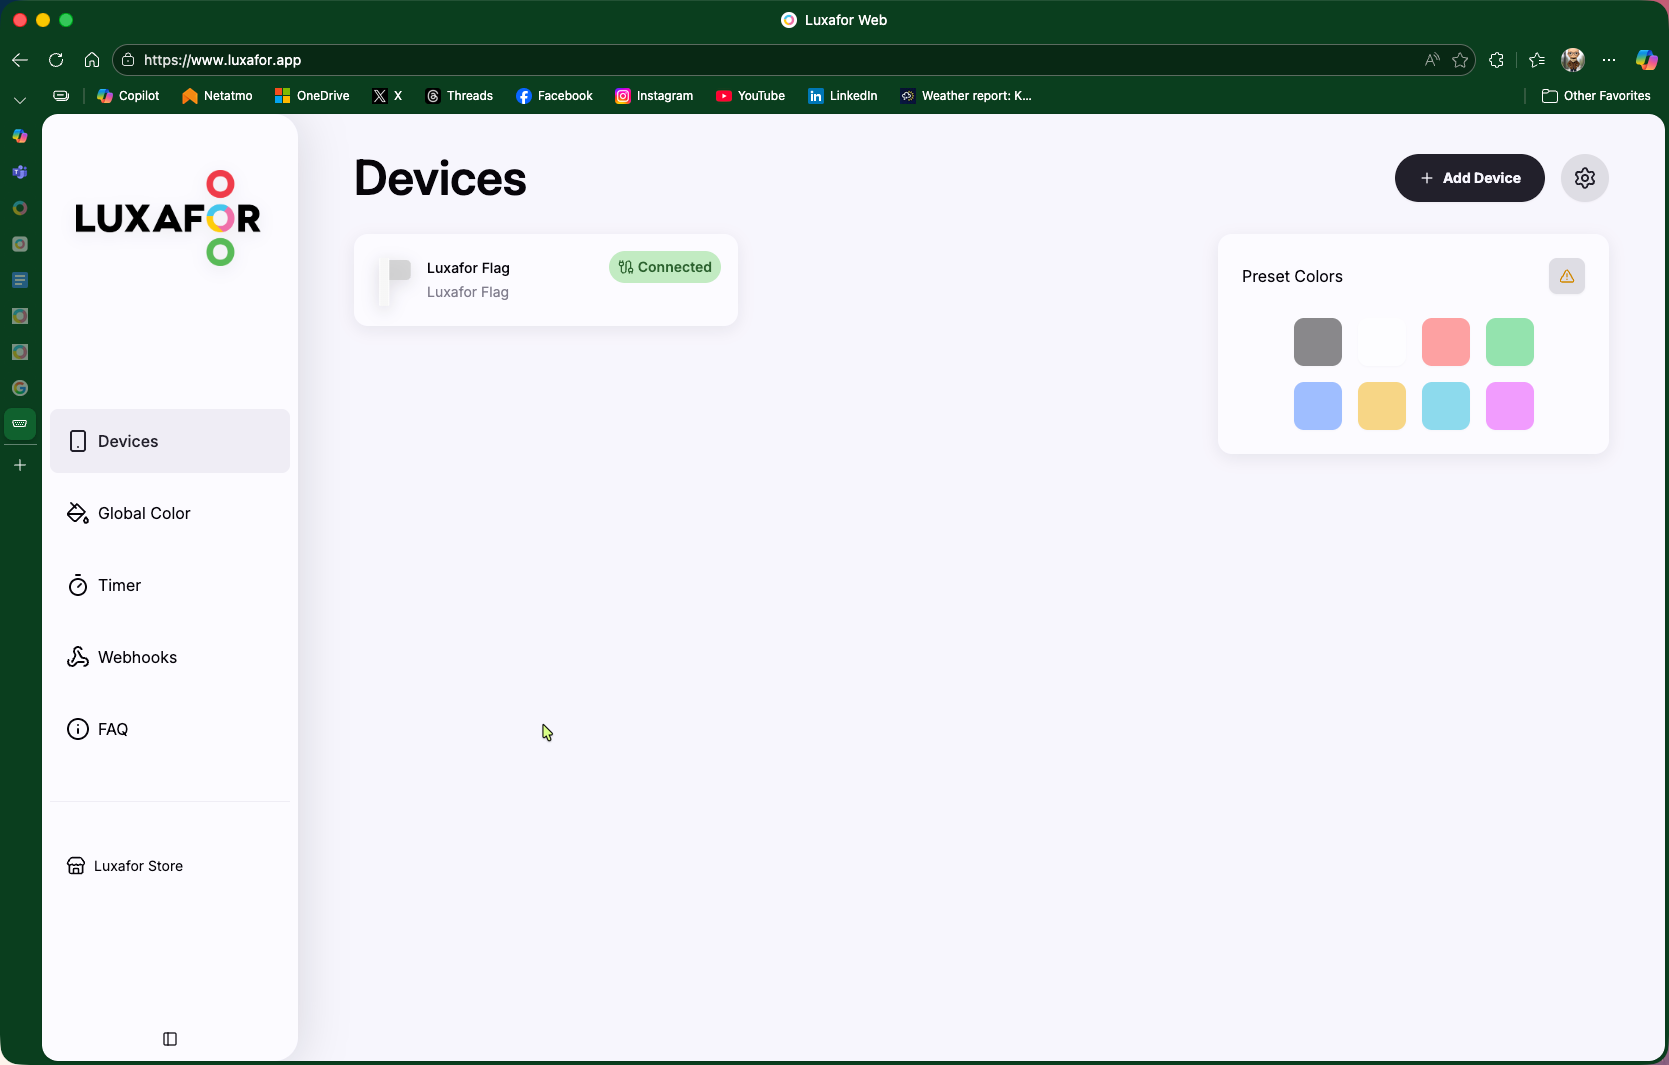The height and width of the screenshot is (1065, 1669).
Task: Visit the Luxafor Store link
Action: (138, 866)
